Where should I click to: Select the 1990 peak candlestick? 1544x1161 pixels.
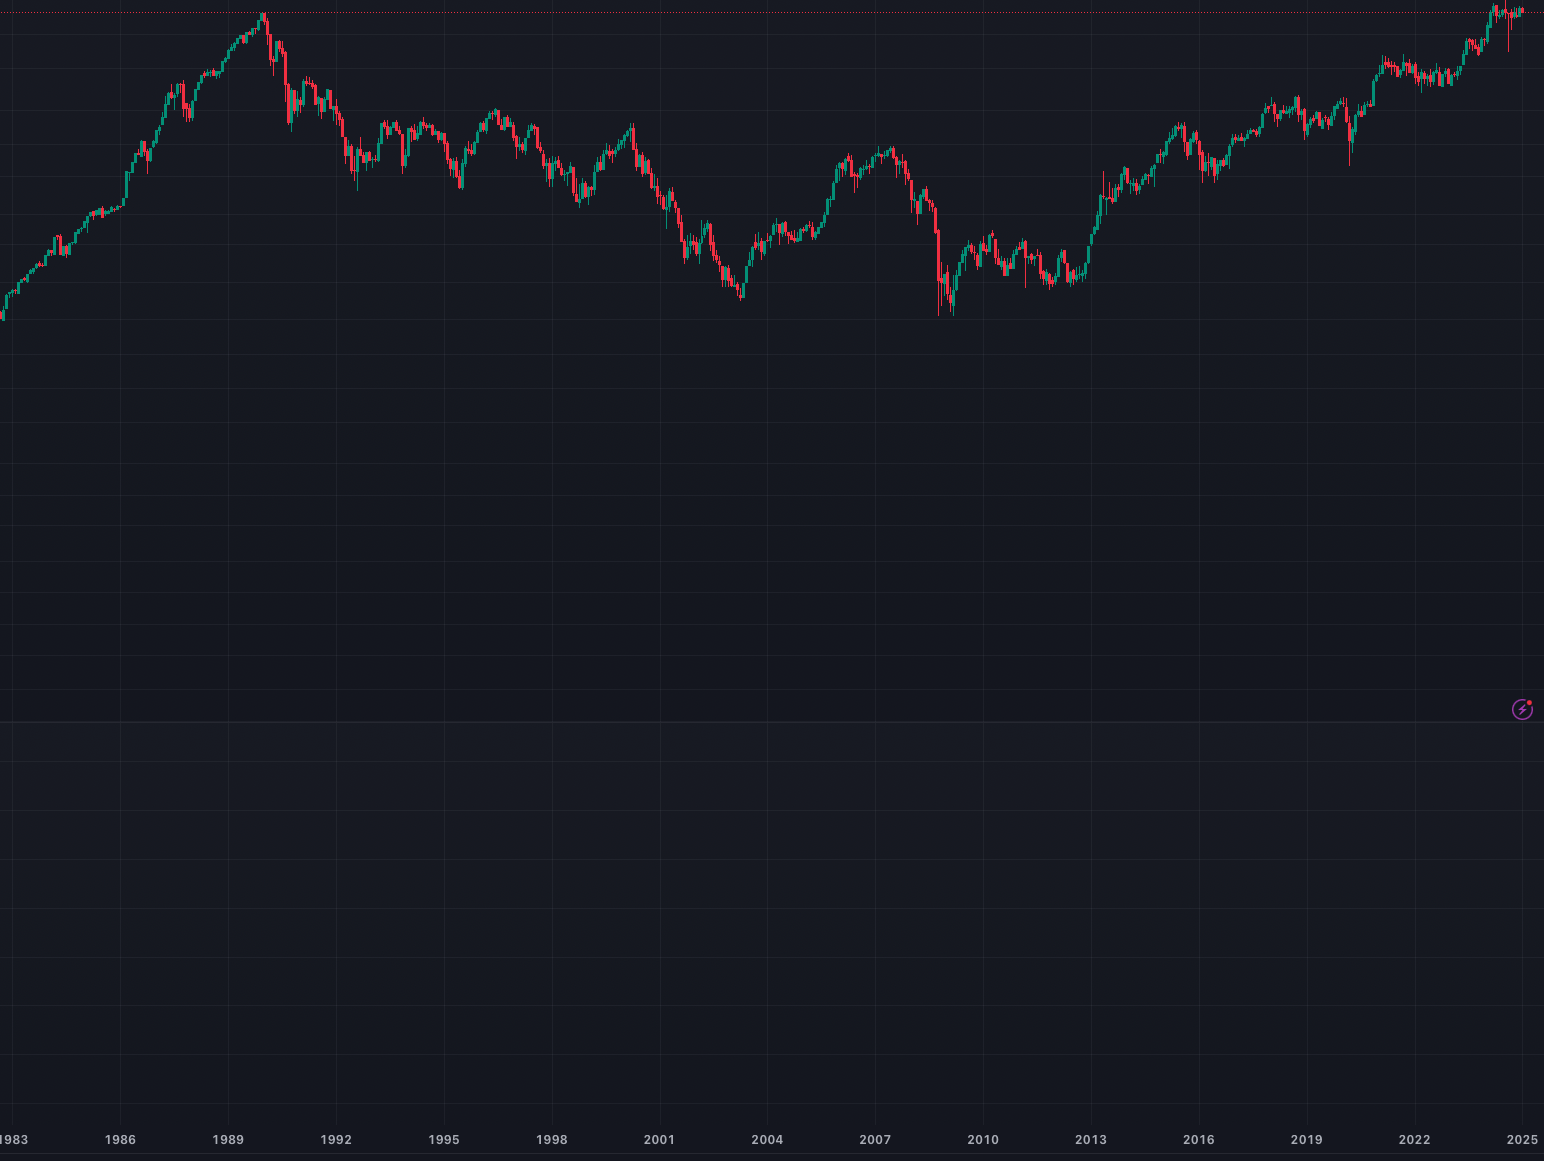pyautogui.click(x=264, y=20)
